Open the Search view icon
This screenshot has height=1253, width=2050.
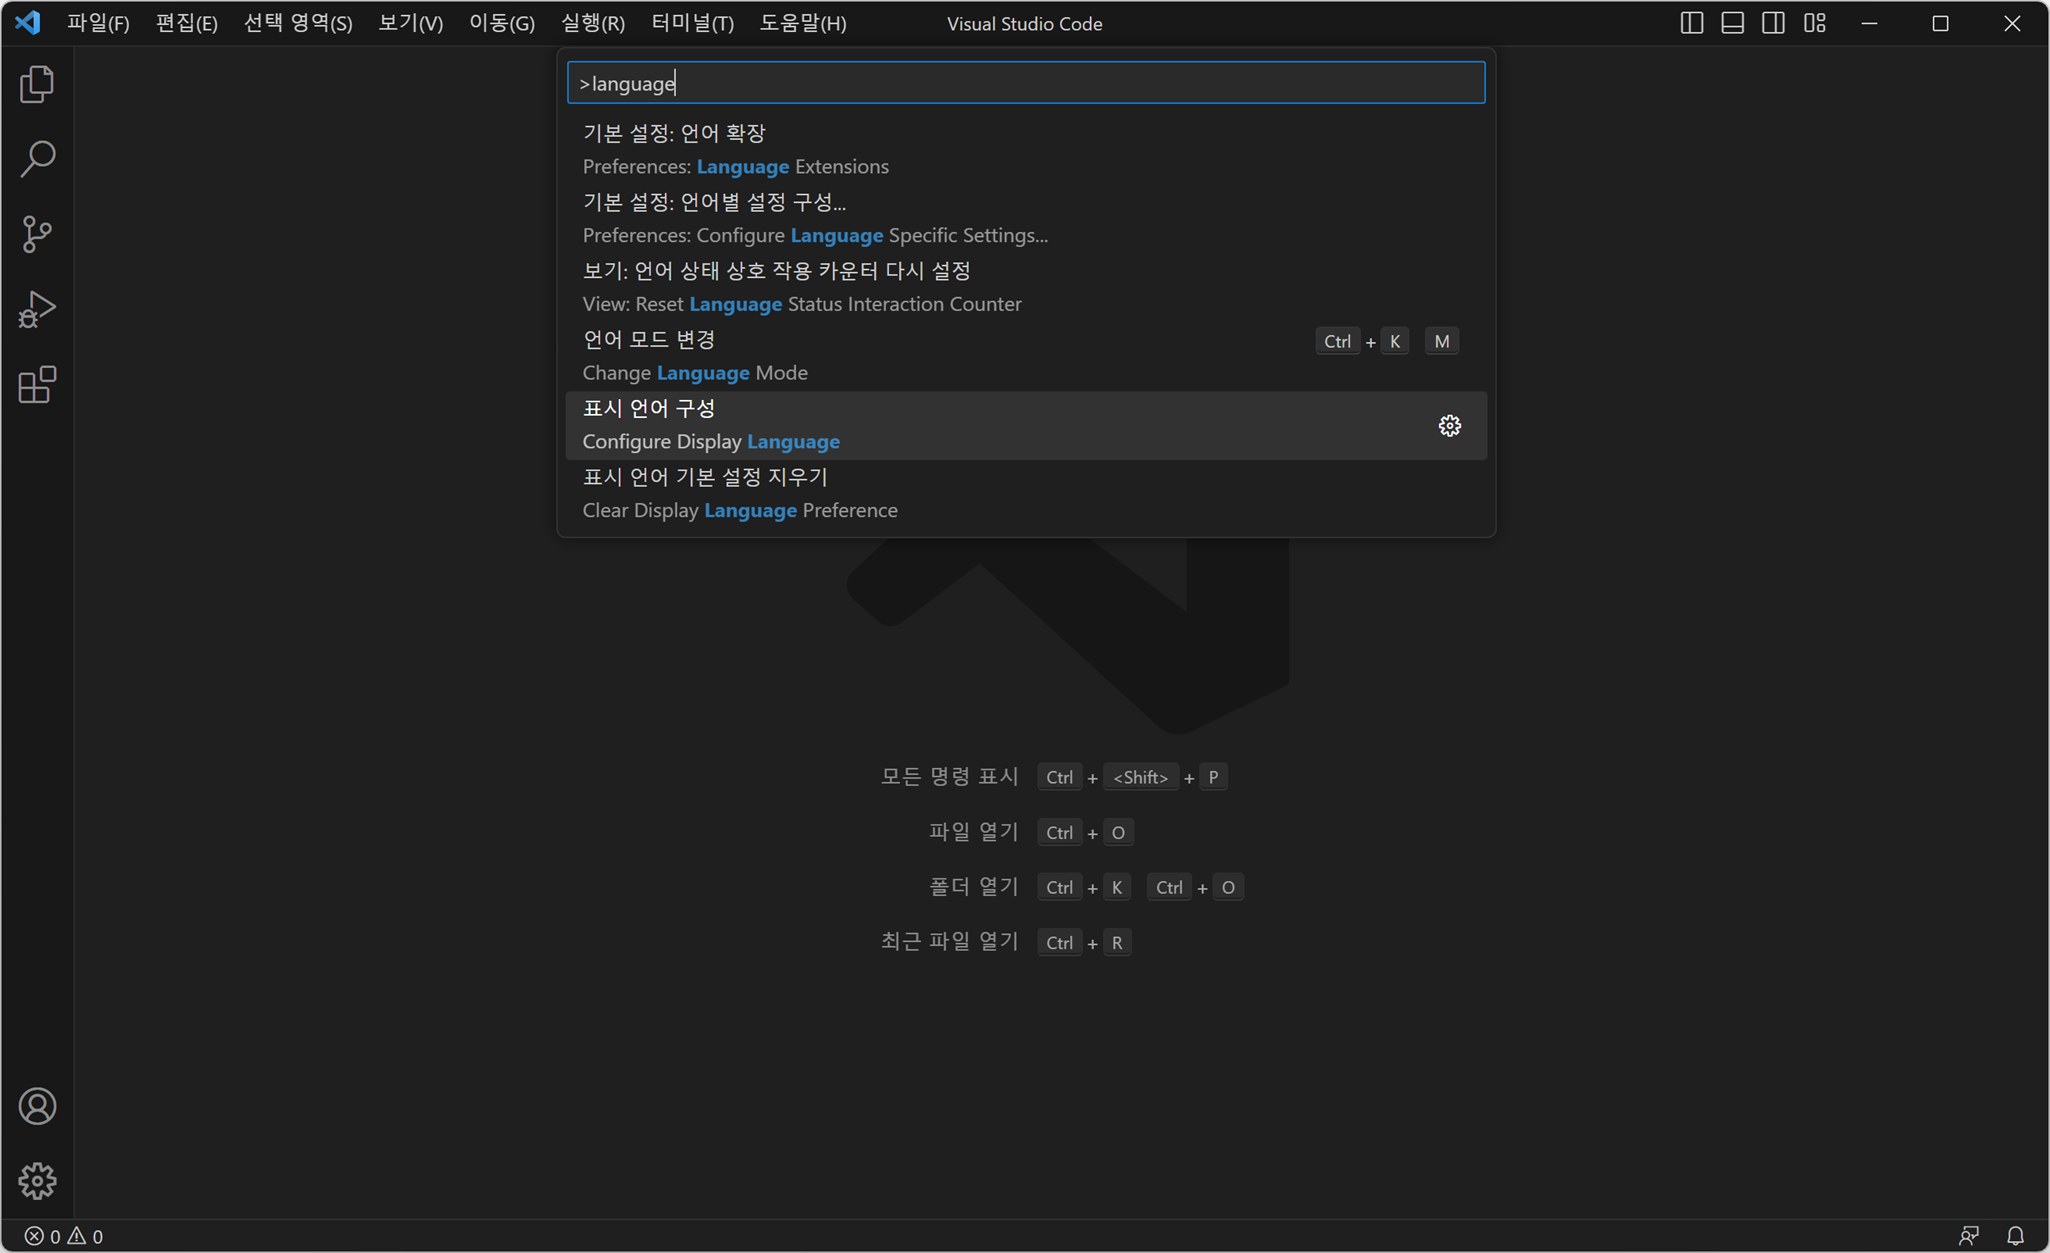tap(37, 159)
